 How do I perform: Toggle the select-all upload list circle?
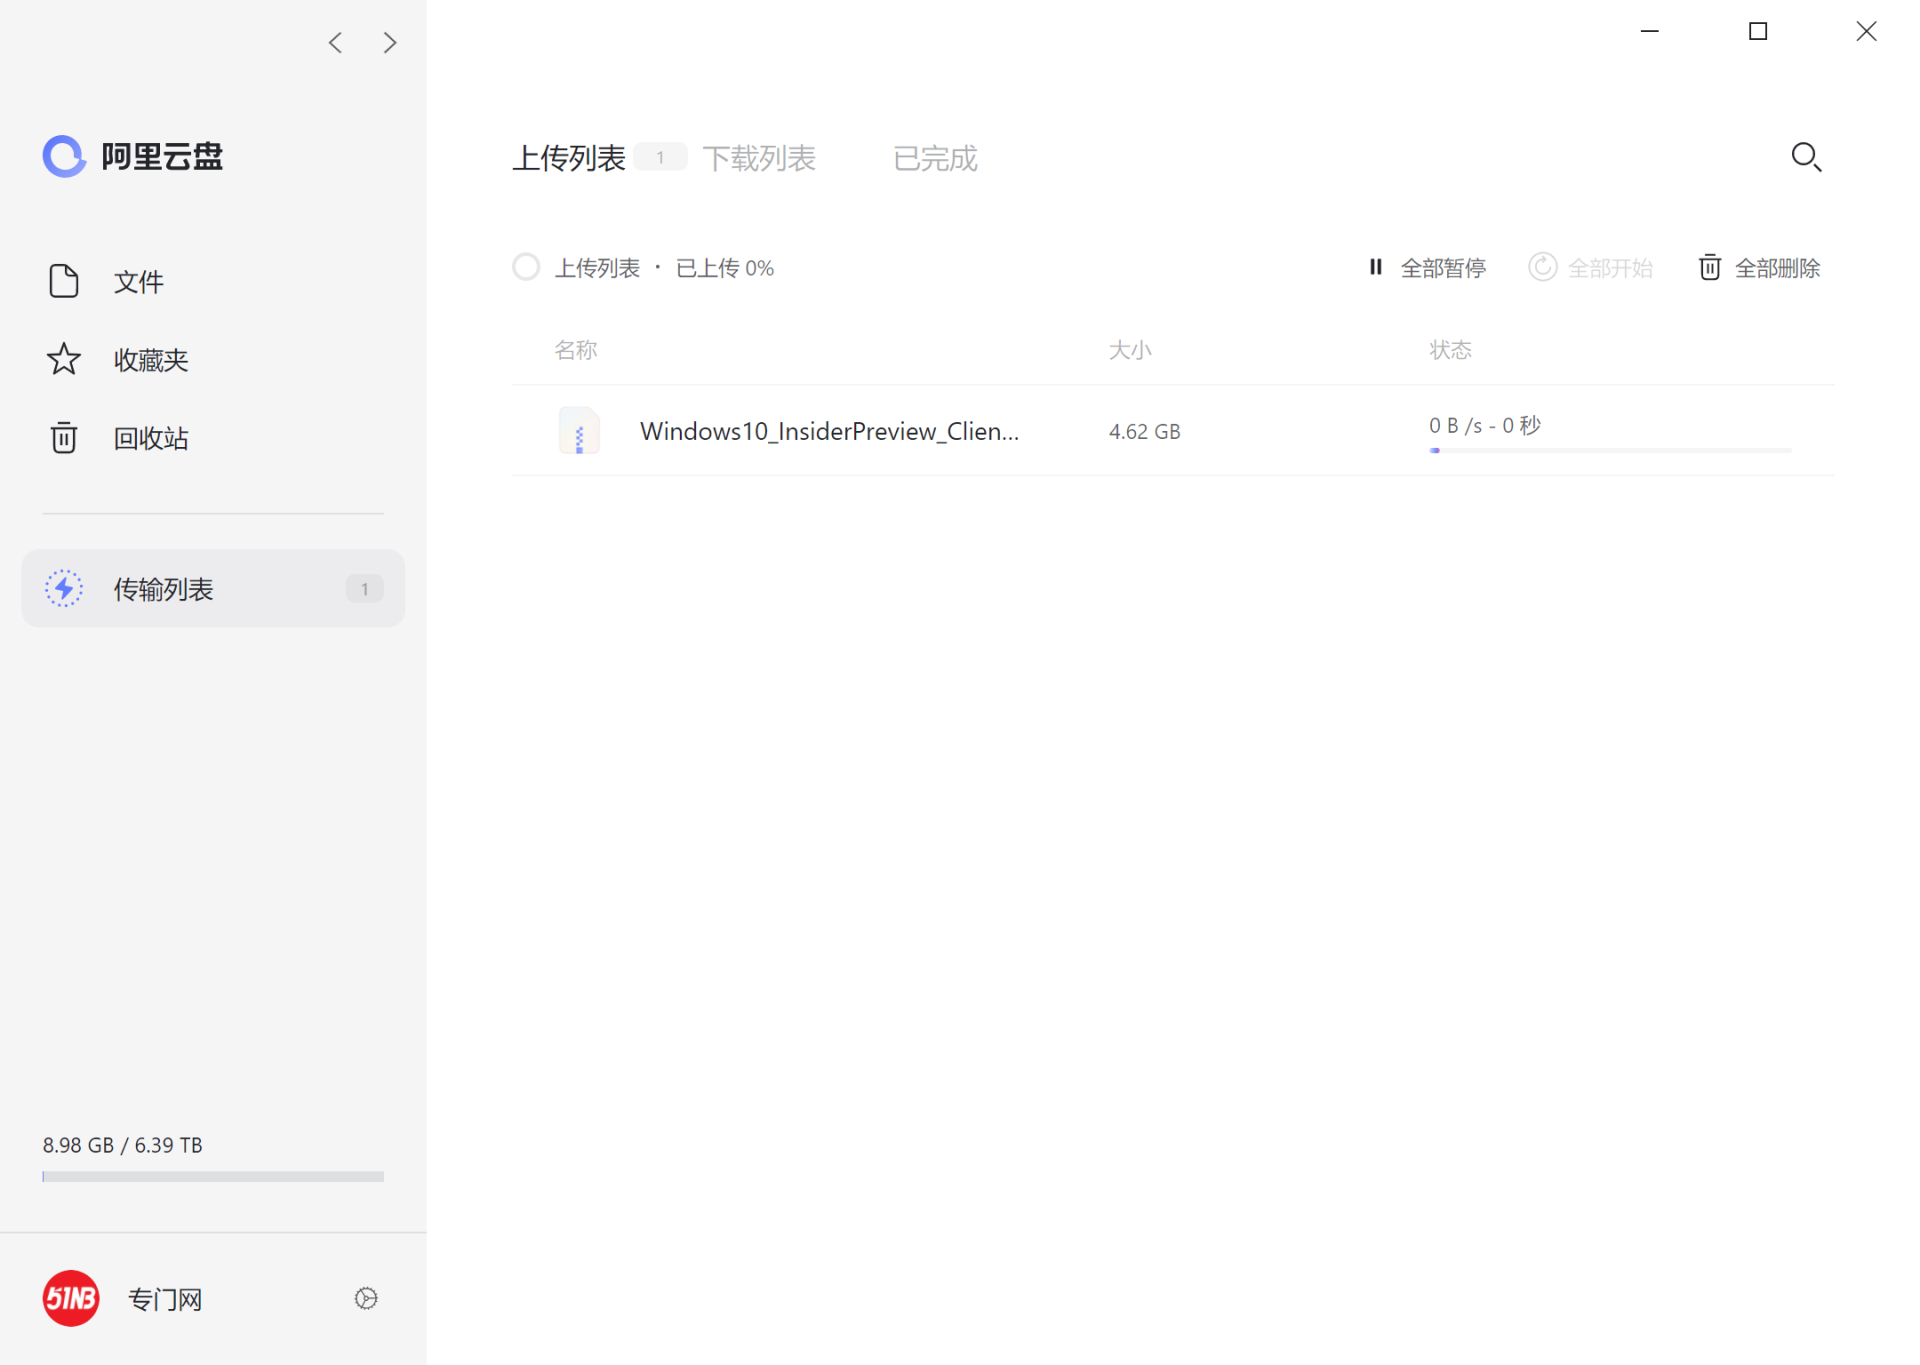pos(526,267)
